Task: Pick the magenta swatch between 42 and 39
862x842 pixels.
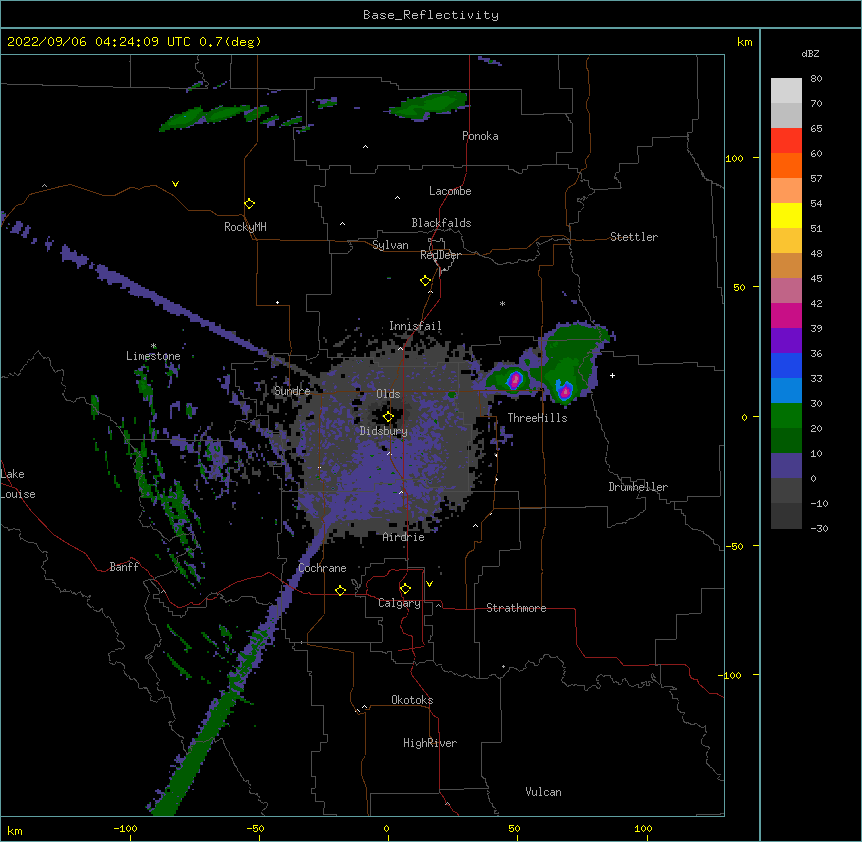Action: tap(786, 316)
